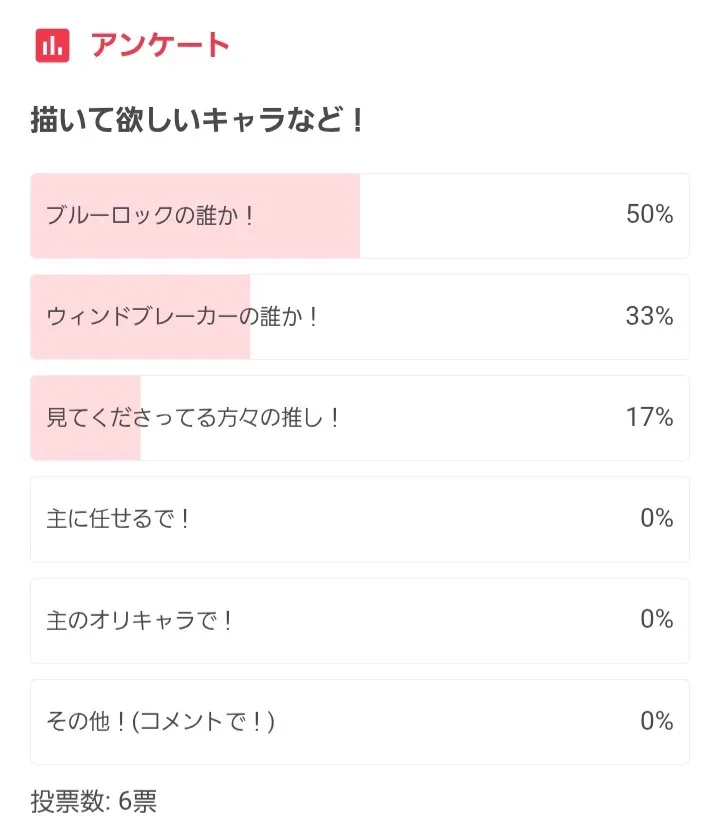The width and height of the screenshot is (720, 823).
Task: Select the 主のオリキャラで！ option label
Action: pyautogui.click(x=140, y=620)
